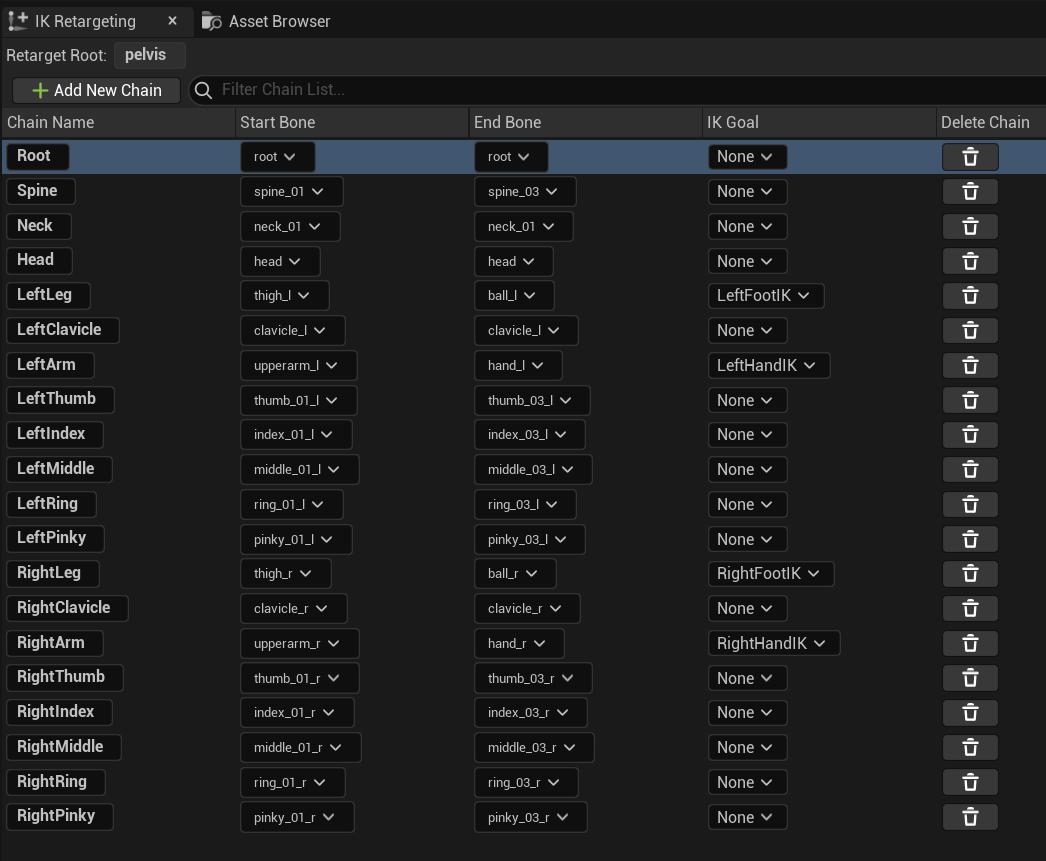The image size is (1046, 861).
Task: Open the pinky_01_r start bone dropdown
Action: click(x=297, y=817)
